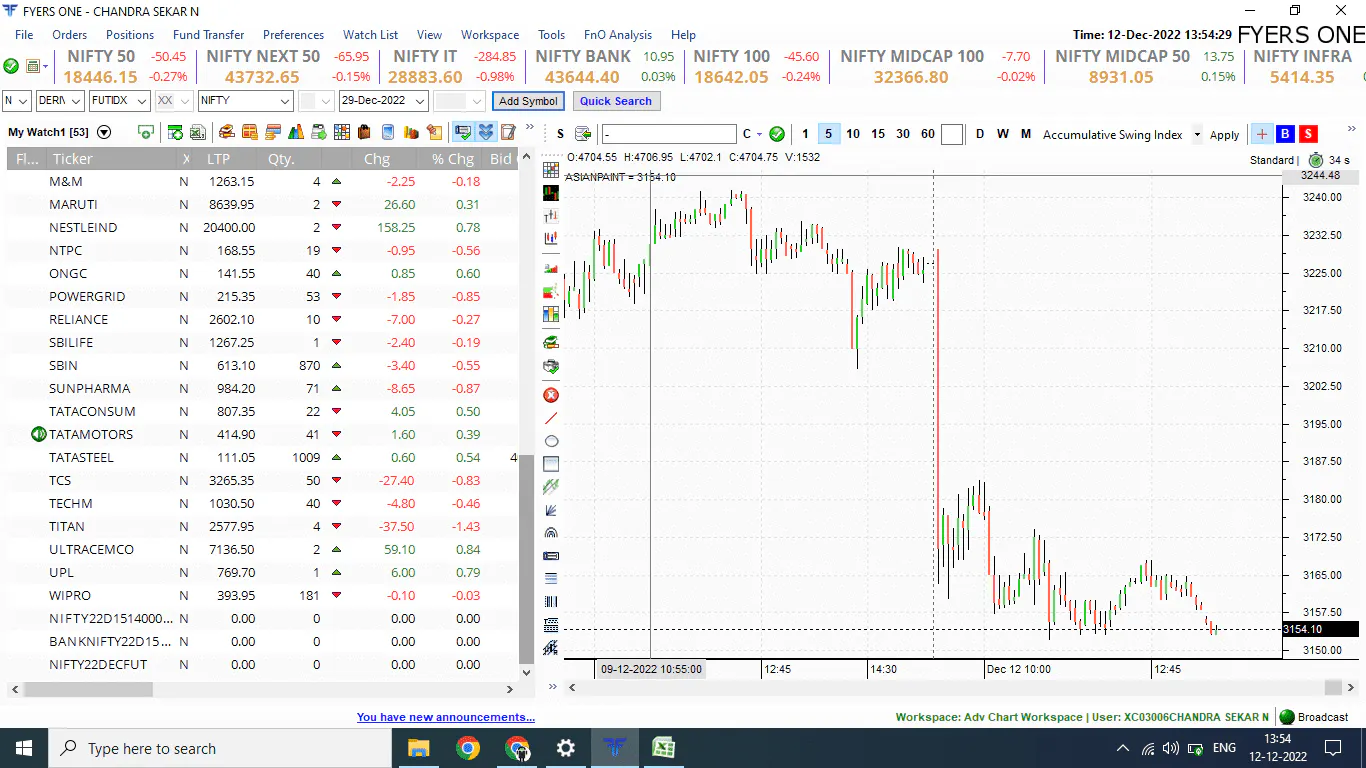Screen dimensions: 1366x768
Task: Select the TATAMOTORS row in the watchlist
Action: [262, 434]
